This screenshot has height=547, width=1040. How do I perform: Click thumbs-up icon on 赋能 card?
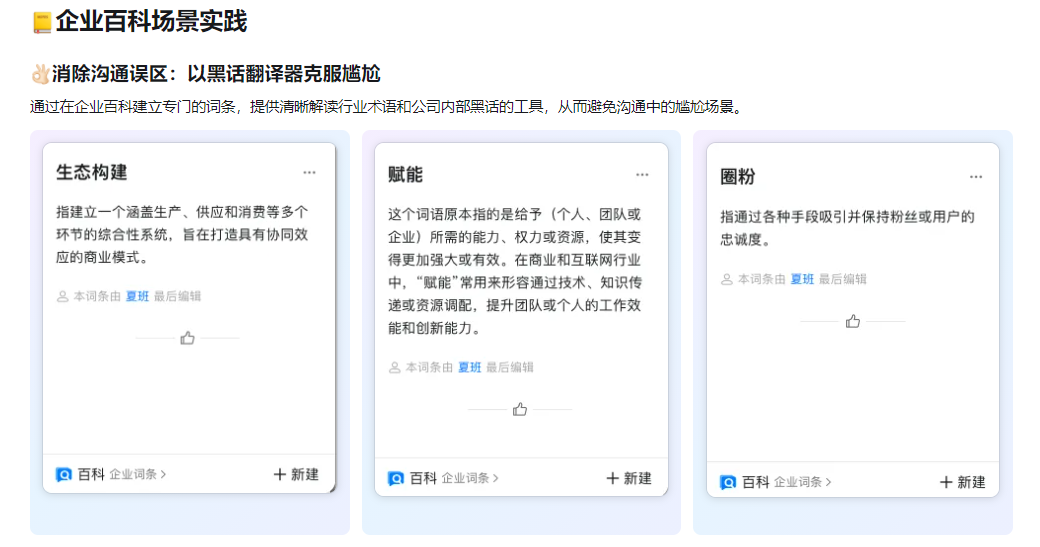point(520,410)
